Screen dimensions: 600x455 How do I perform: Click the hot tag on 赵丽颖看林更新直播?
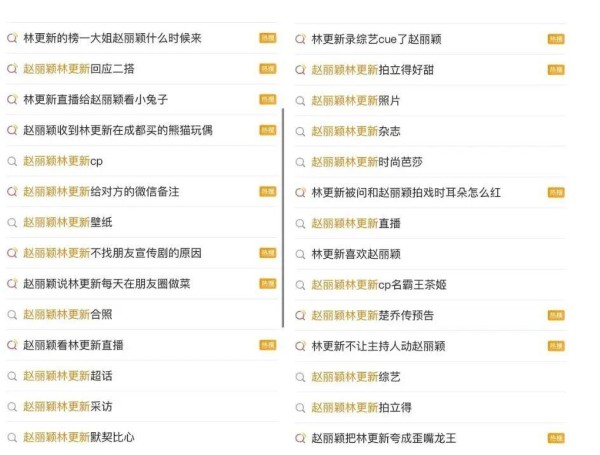point(267,345)
